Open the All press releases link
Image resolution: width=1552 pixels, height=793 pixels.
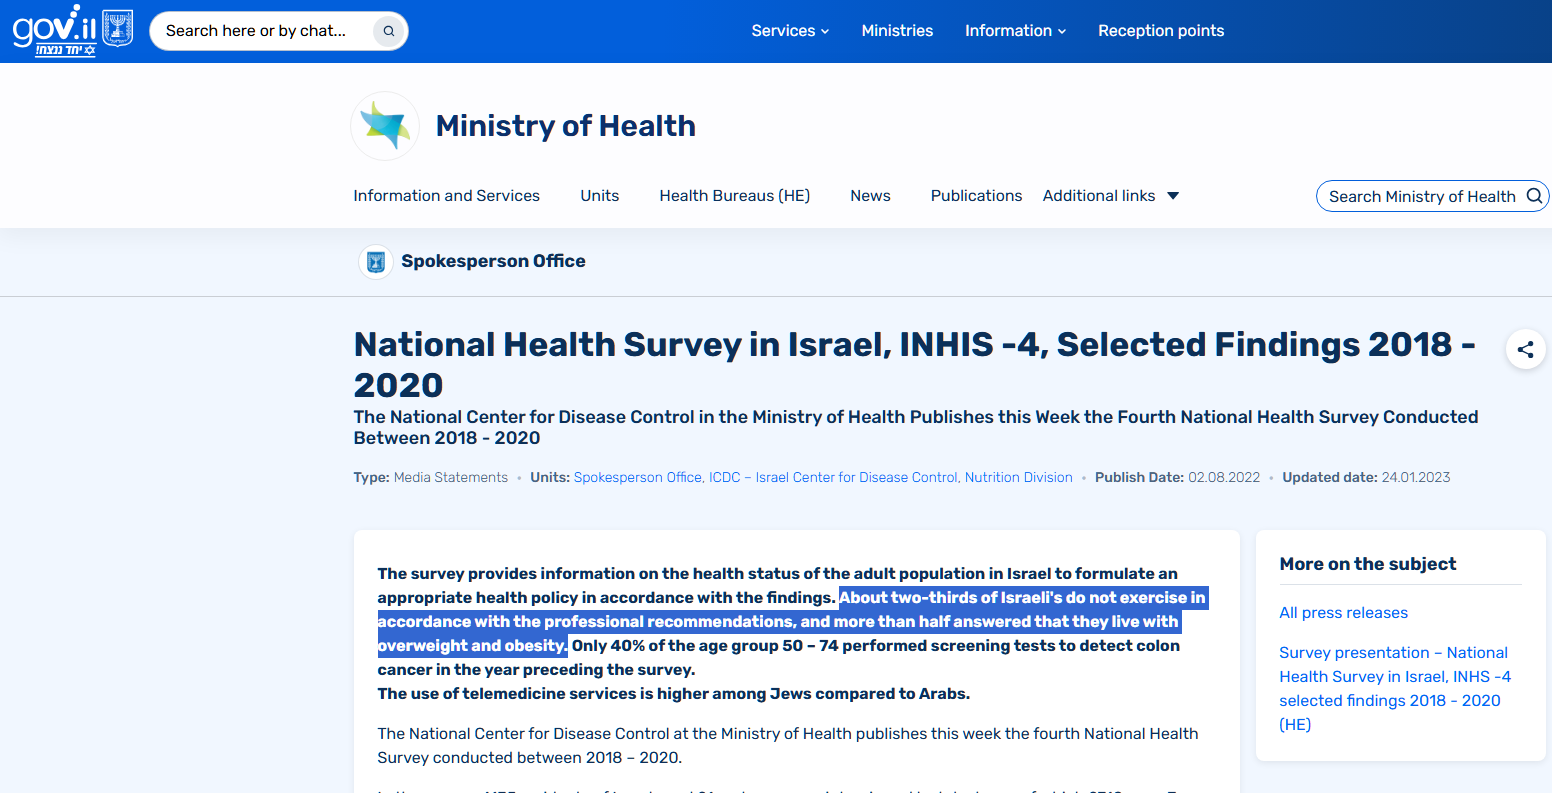point(1343,613)
